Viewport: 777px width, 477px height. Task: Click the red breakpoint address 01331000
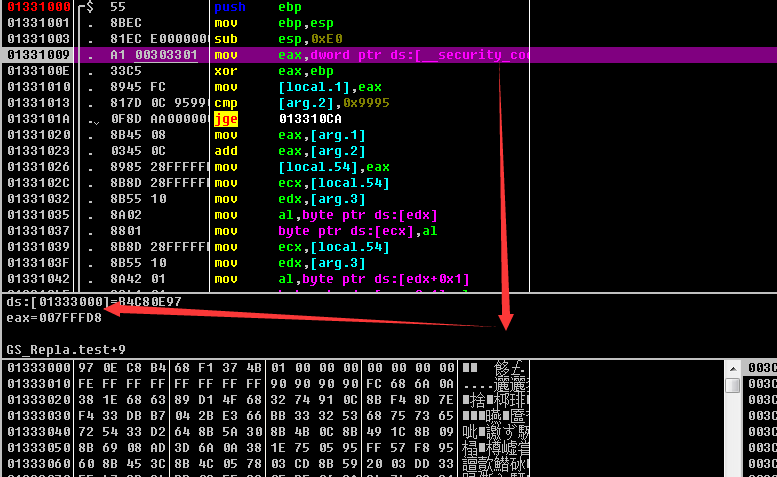[x=36, y=6]
